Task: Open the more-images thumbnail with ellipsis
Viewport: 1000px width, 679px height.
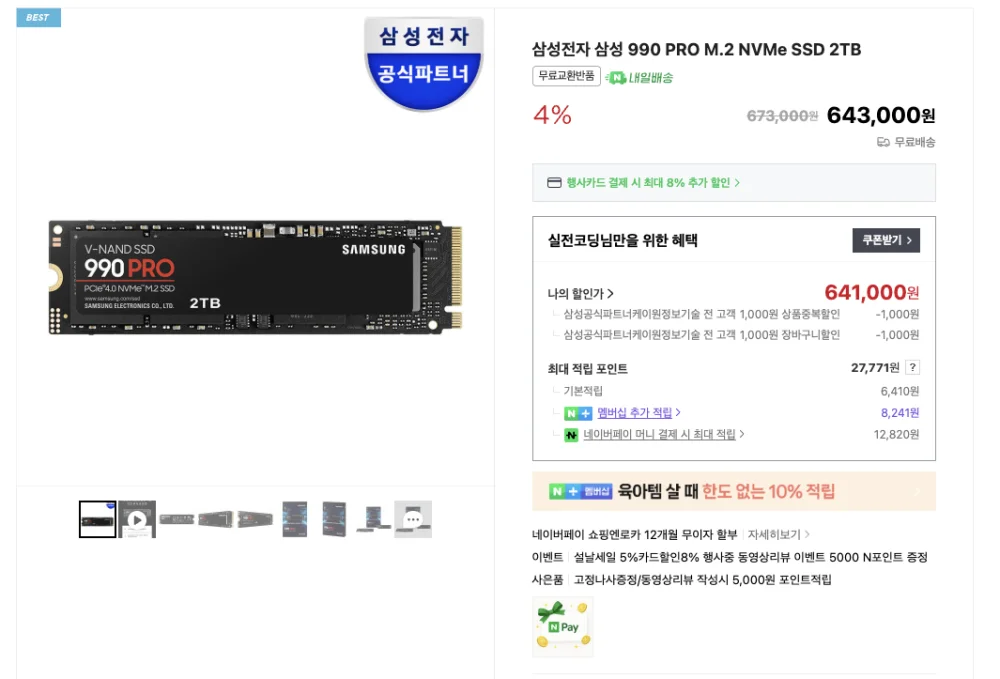Action: [413, 519]
